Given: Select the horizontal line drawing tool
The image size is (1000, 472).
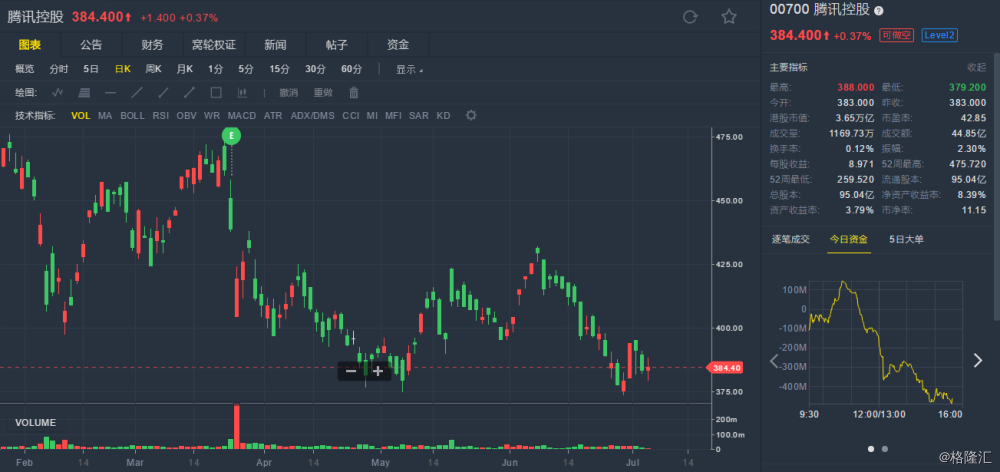Looking at the screenshot, I should click(x=110, y=92).
